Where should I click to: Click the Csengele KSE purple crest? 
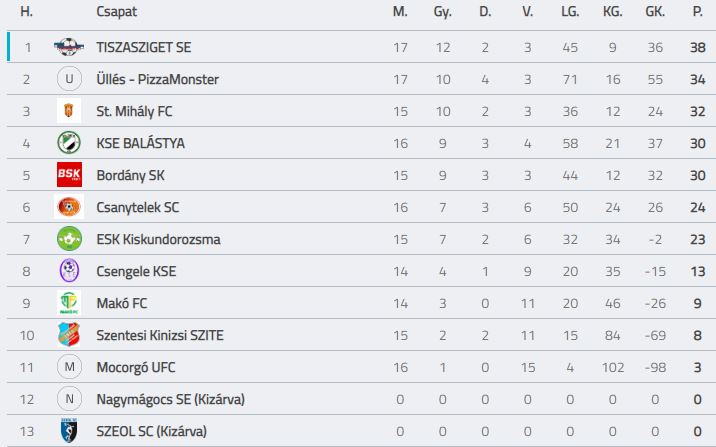[x=69, y=270]
